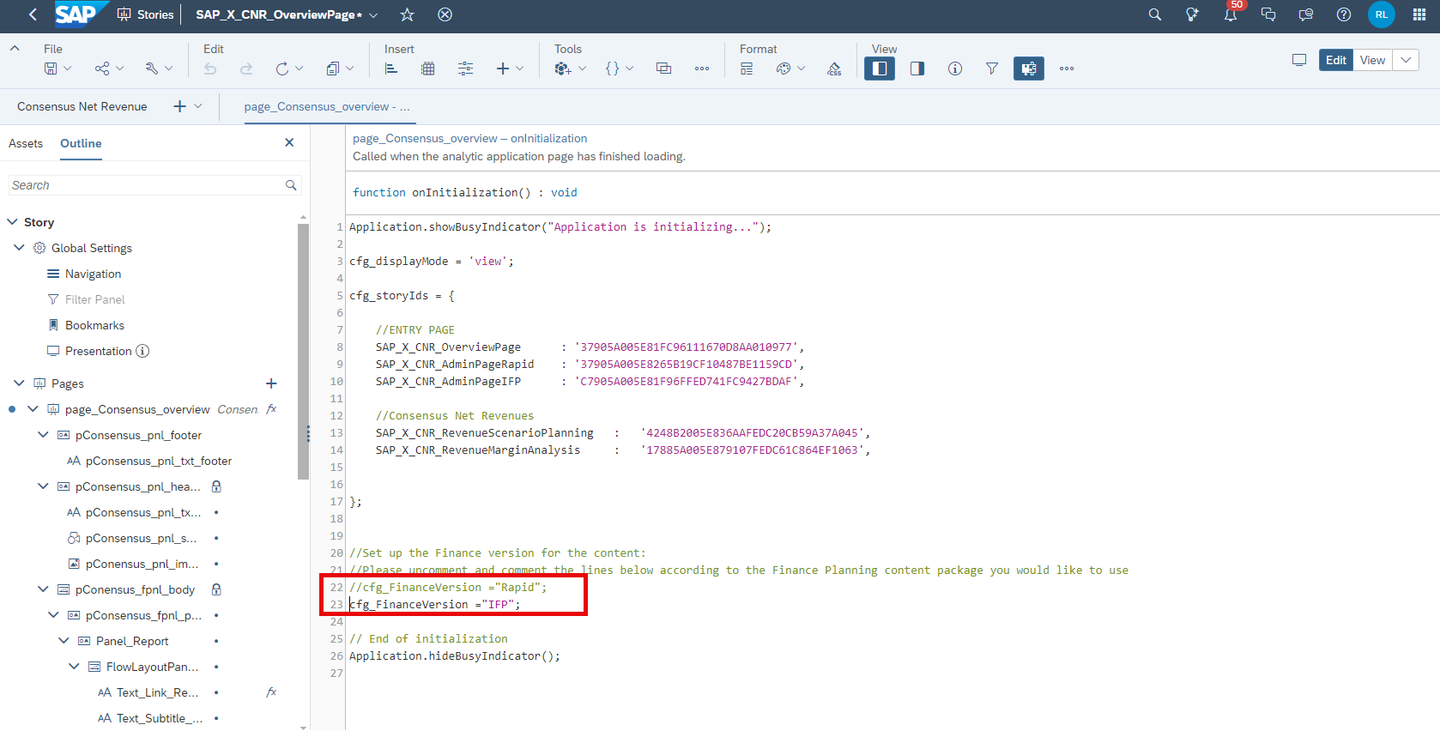Screen dimensions: 1440x730
Task: Open the fx script icon for page_Consensus_overview
Action: click(271, 409)
